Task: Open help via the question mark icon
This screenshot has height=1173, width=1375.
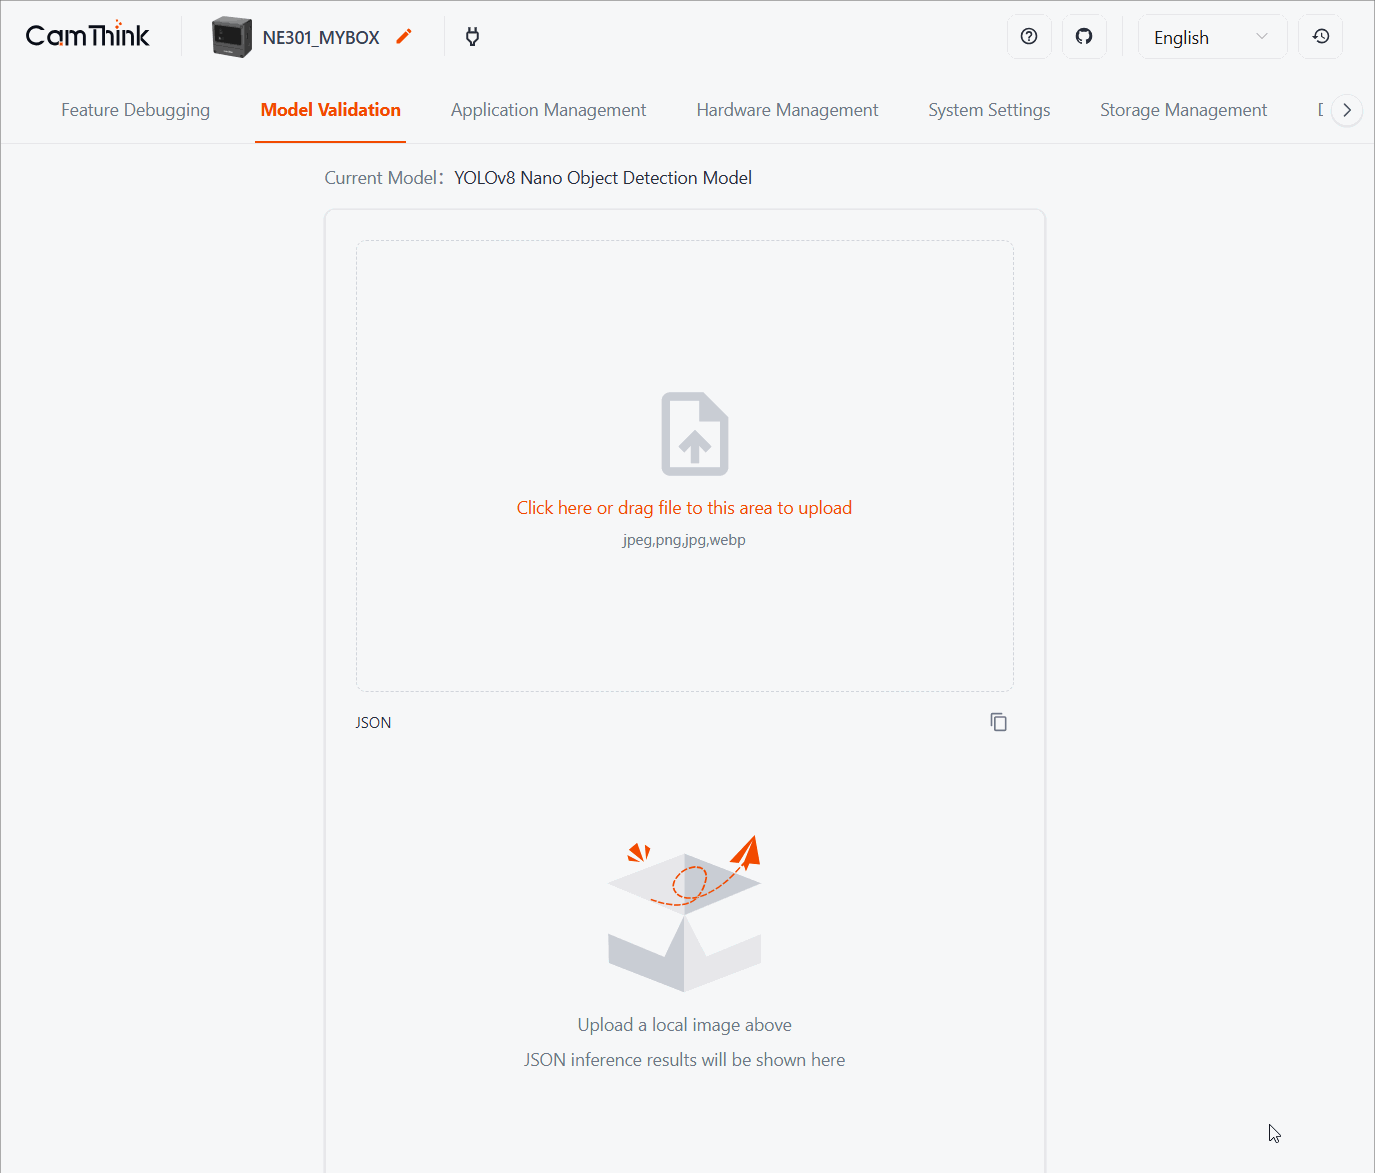Action: (1029, 37)
